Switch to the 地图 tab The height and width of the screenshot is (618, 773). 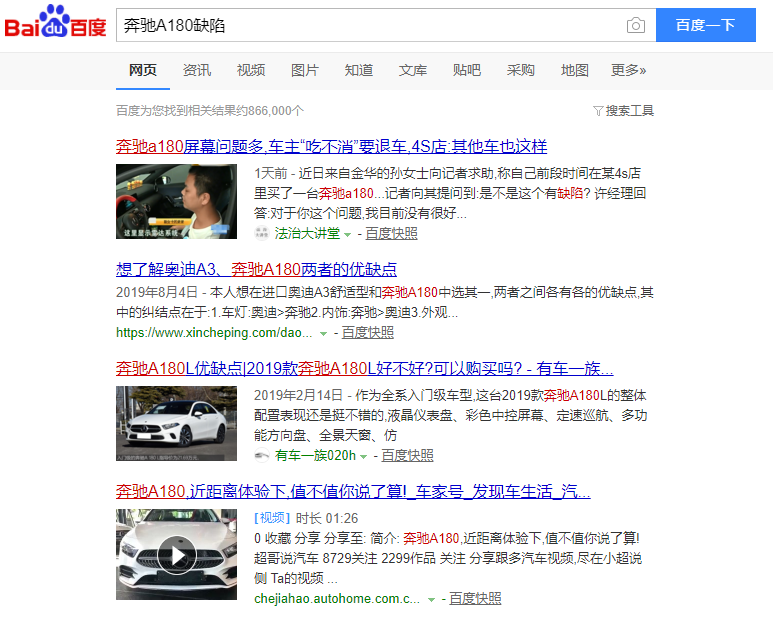click(575, 70)
